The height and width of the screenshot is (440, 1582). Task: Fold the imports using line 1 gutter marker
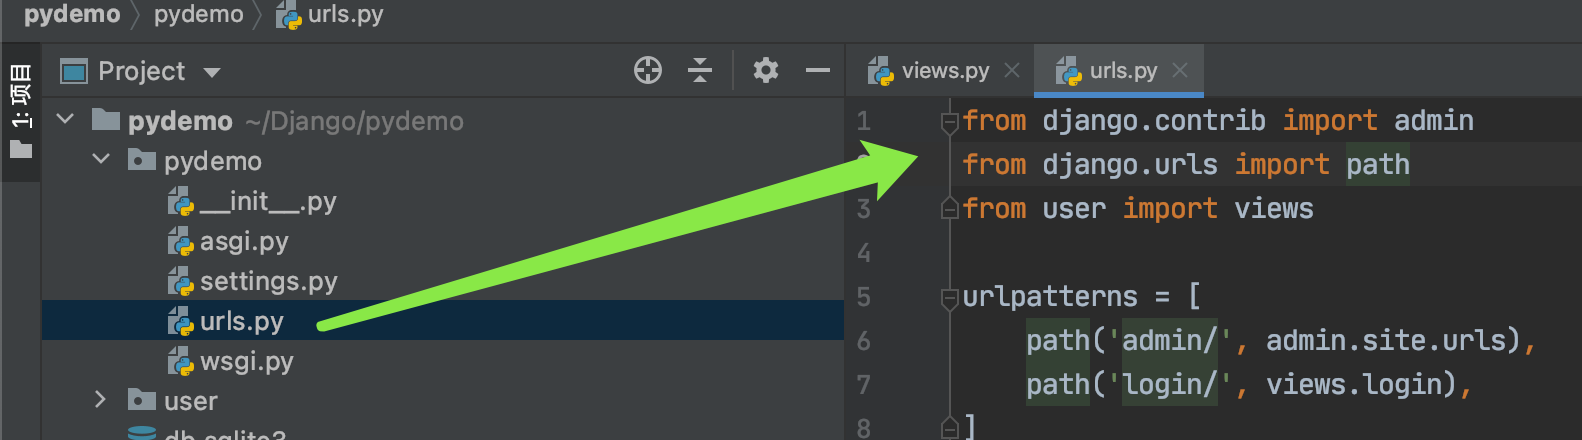pos(949,122)
